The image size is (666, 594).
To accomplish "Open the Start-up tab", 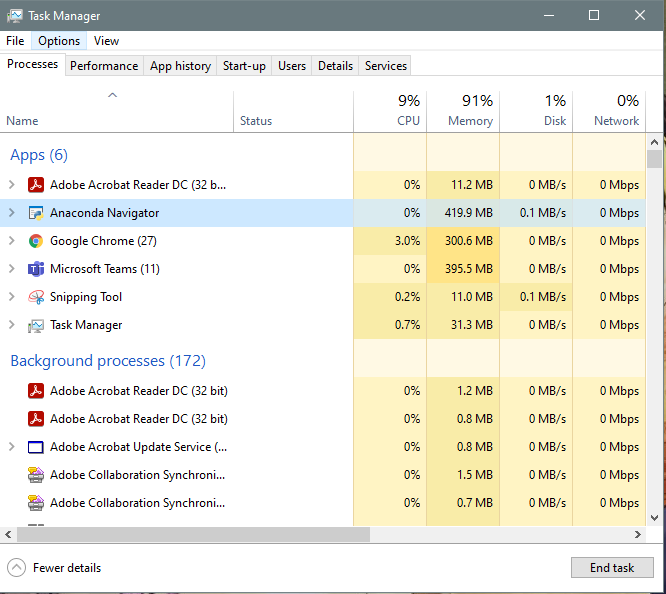I will [244, 66].
